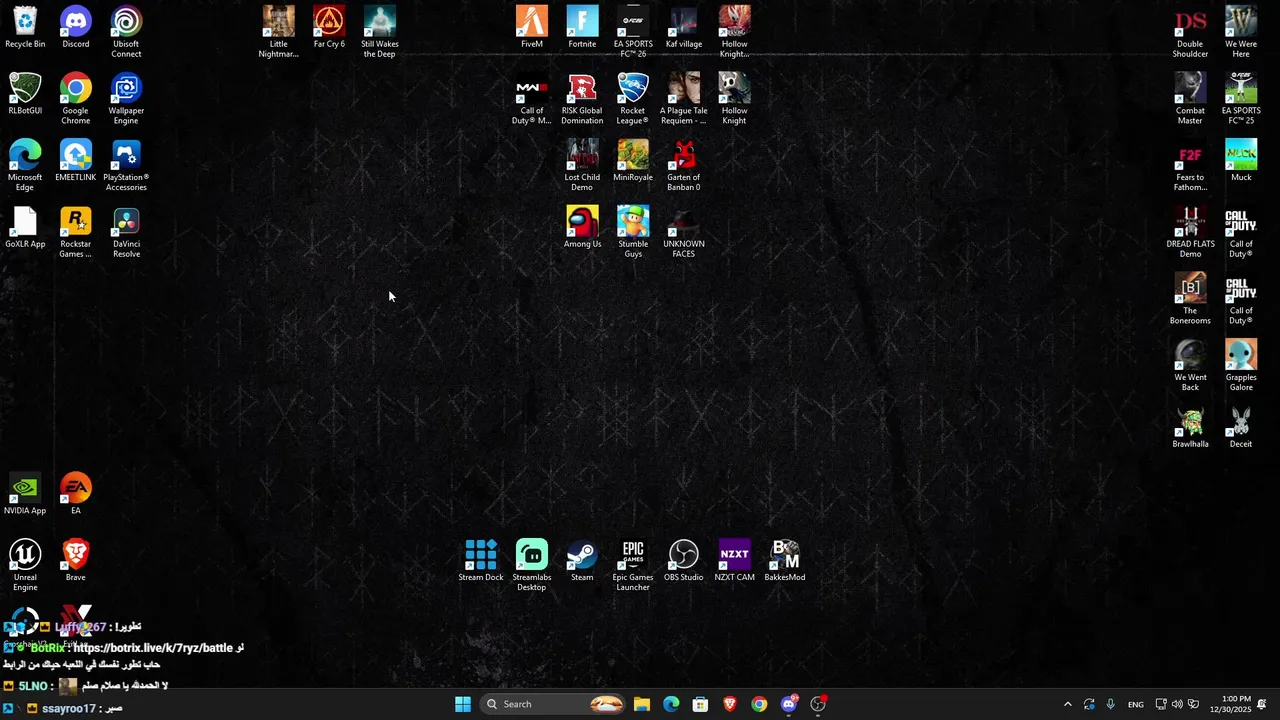1280x720 pixels.
Task: Open the Ubisoft Connect desktop shortcut
Action: pyautogui.click(x=126, y=32)
